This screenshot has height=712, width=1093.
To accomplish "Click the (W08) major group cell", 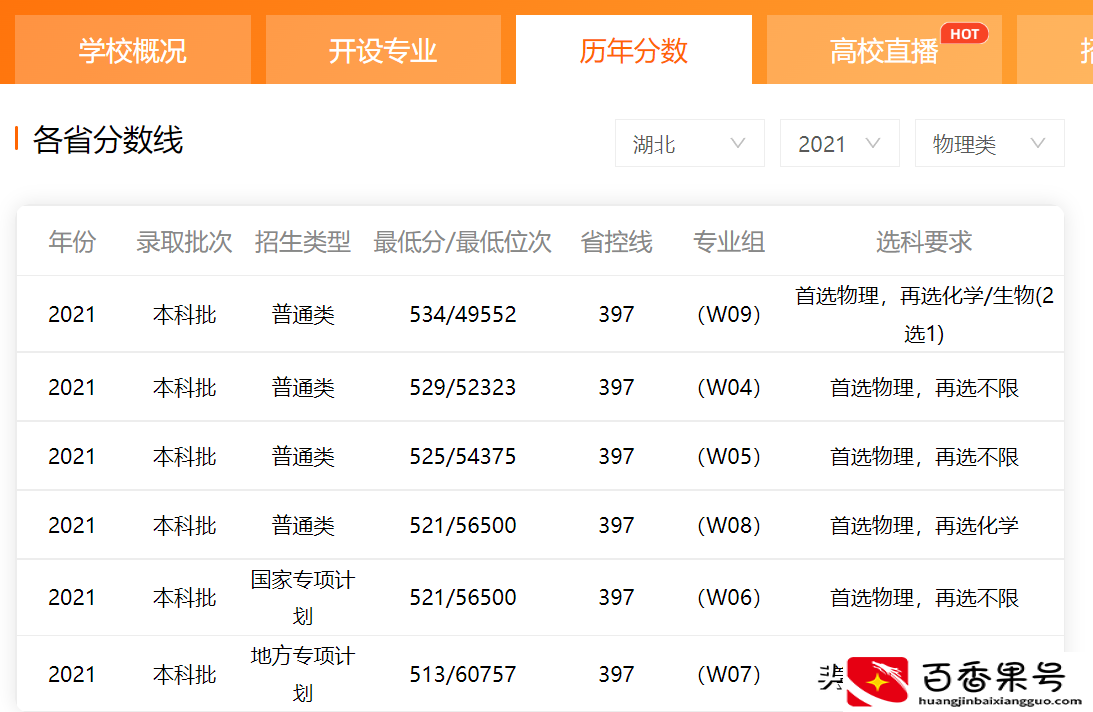I will (x=728, y=525).
